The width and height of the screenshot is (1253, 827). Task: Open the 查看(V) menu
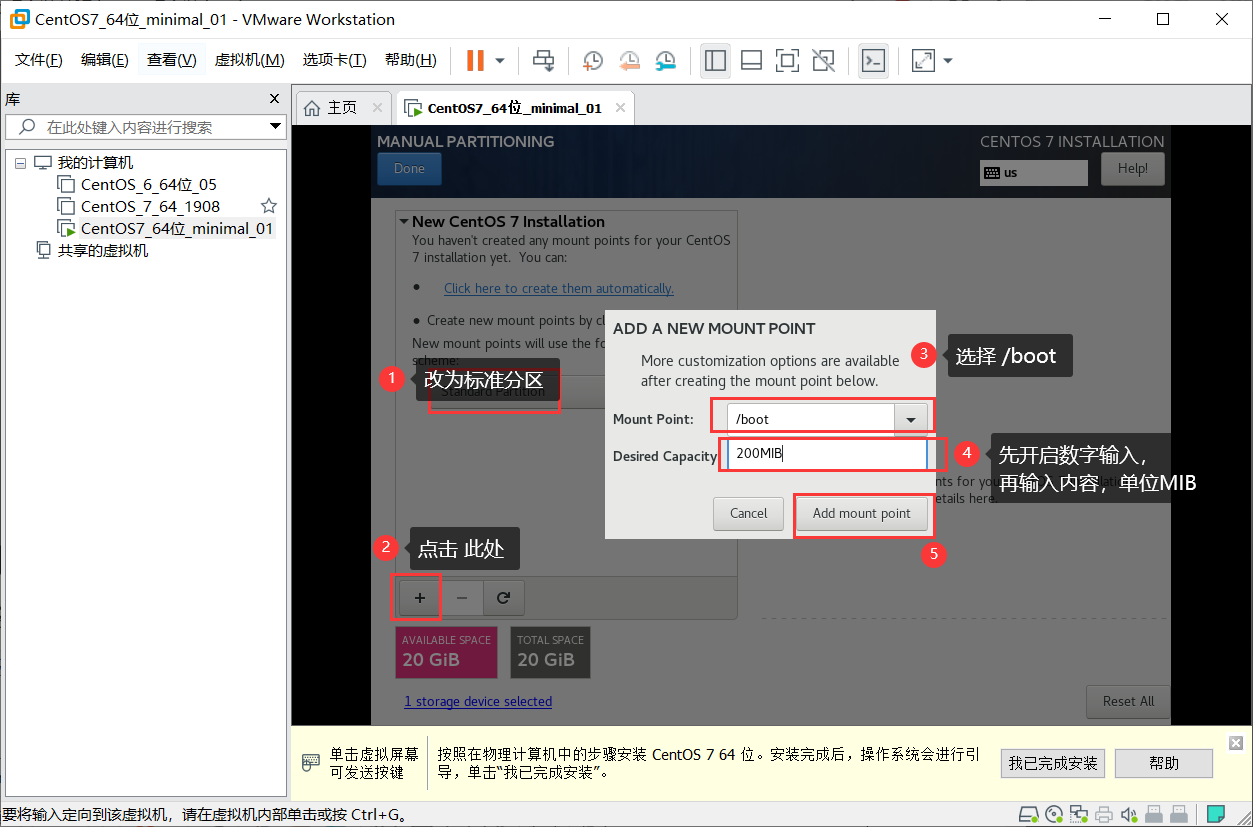[x=172, y=60]
